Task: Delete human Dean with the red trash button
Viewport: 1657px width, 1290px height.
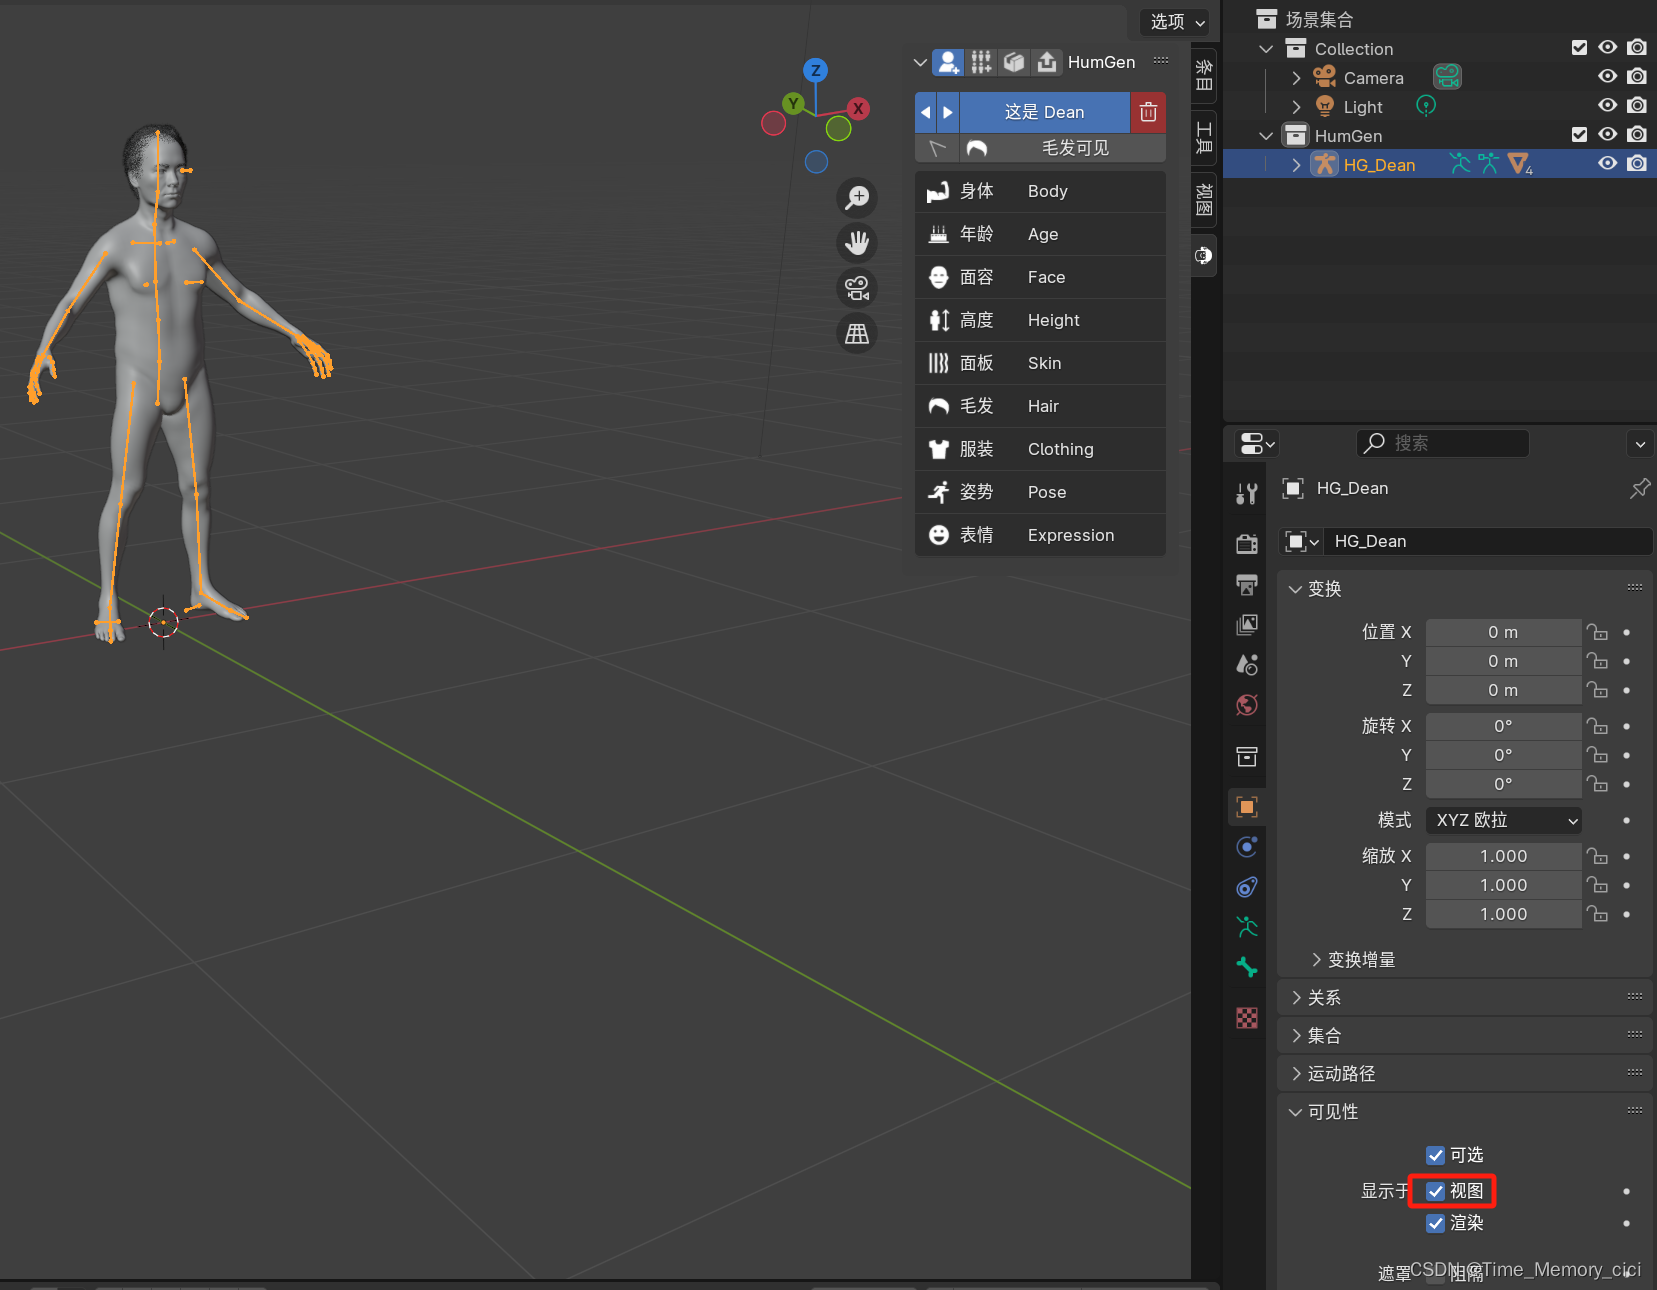Action: click(x=1148, y=112)
